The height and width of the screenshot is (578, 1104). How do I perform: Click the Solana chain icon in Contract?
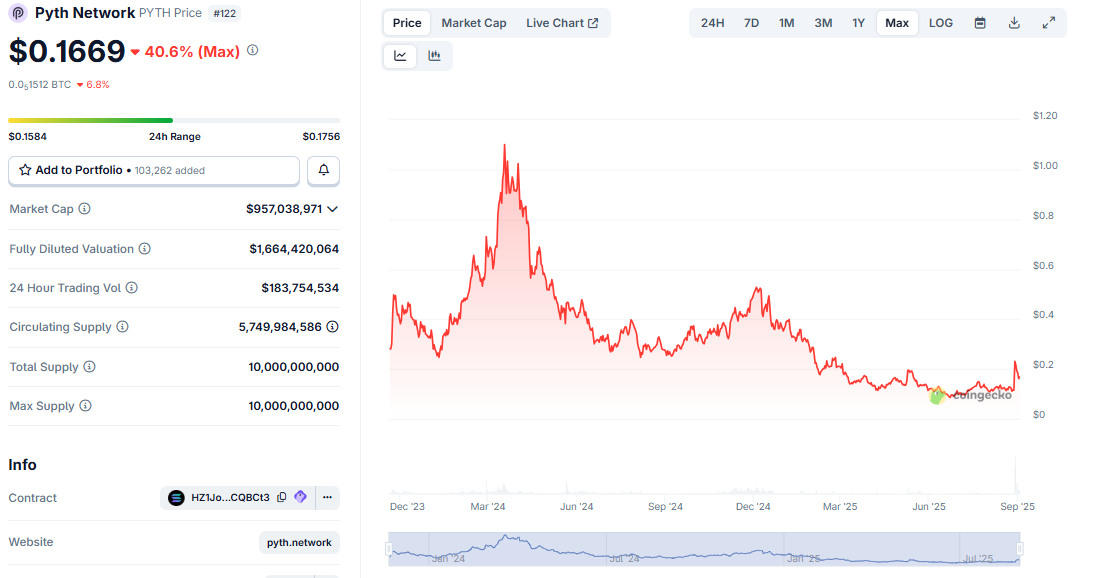(176, 498)
